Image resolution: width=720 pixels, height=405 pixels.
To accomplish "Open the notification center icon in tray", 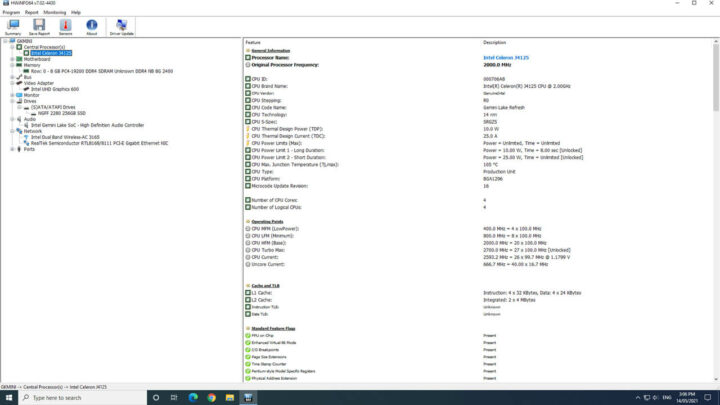I will coord(708,398).
